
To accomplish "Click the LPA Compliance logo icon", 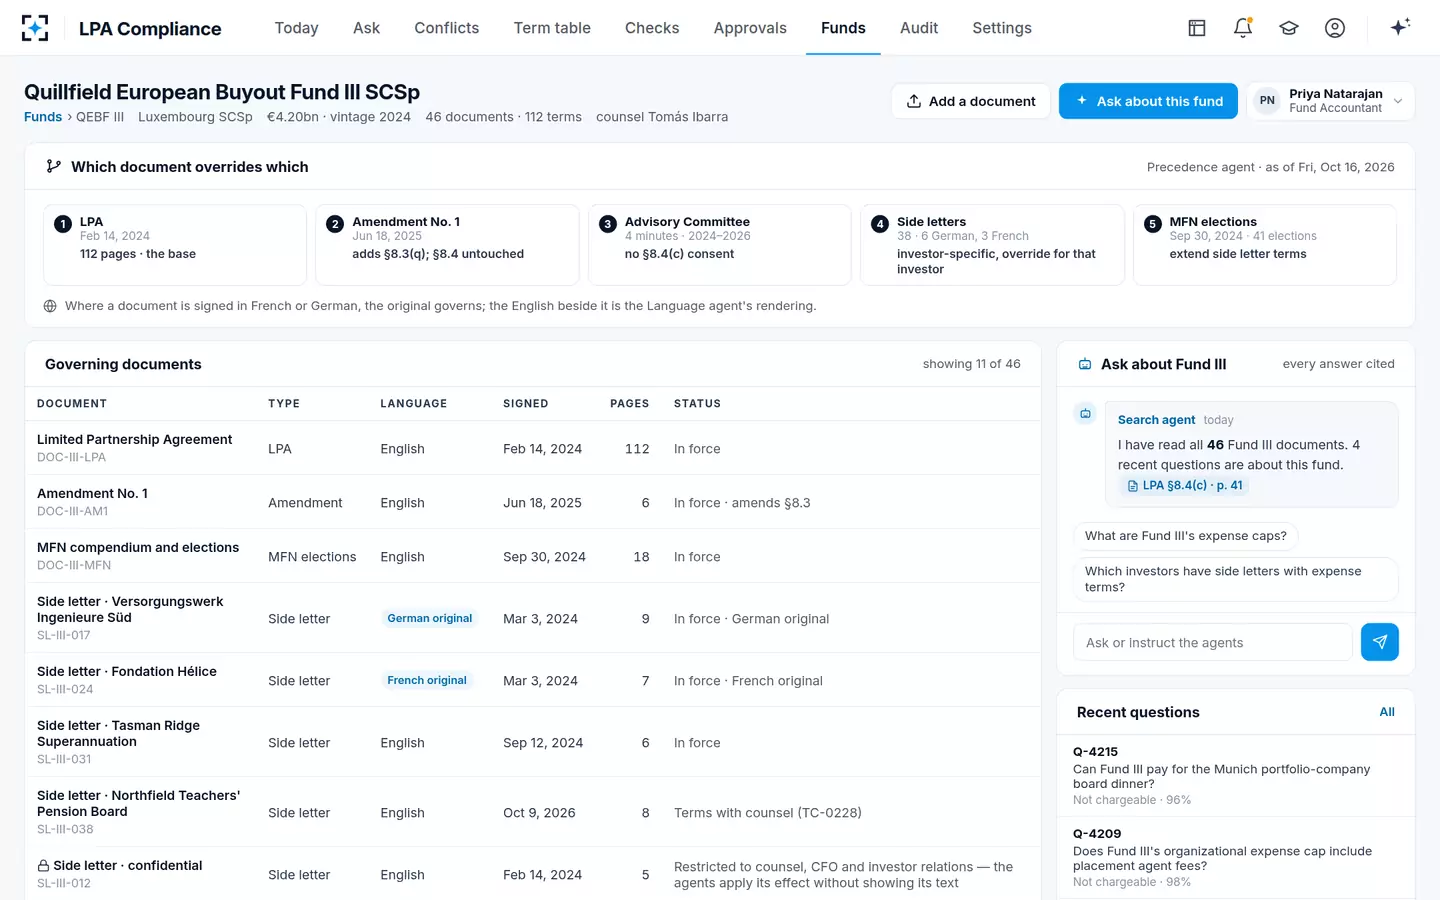I will [x=35, y=28].
